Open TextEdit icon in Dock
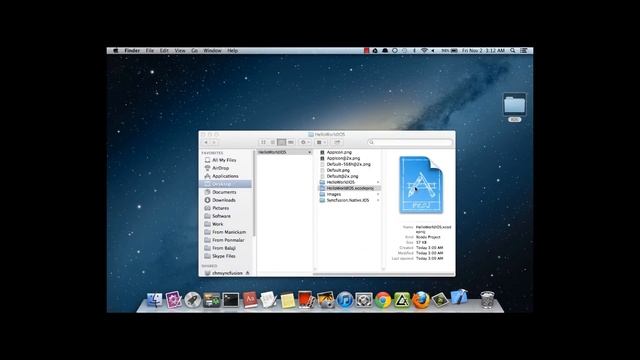 [x=269, y=300]
